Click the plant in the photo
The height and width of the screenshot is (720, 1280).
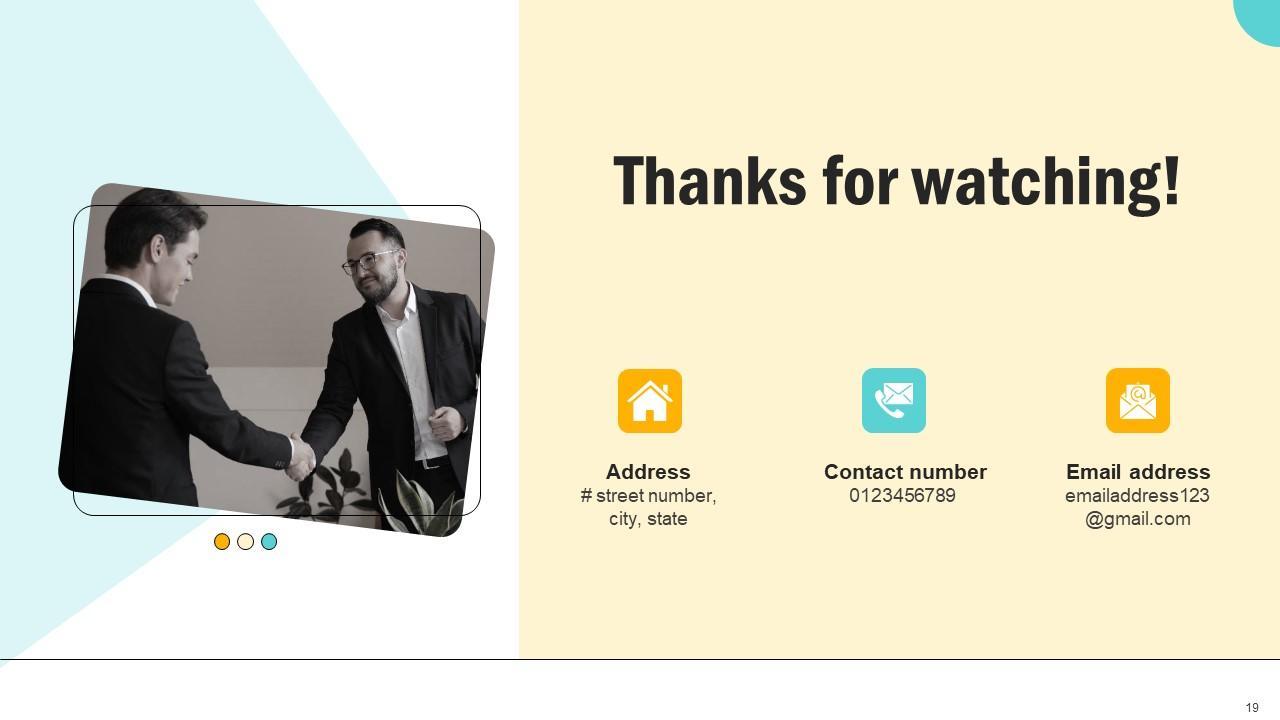tap(420, 500)
